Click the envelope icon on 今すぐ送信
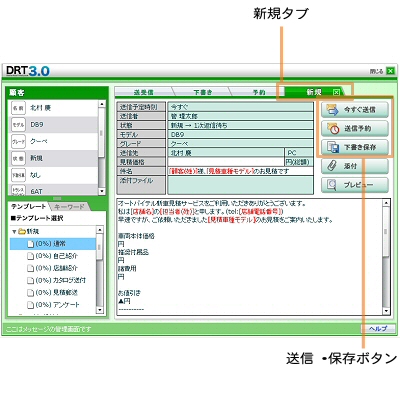The width and height of the screenshot is (400, 400). pos(332,110)
